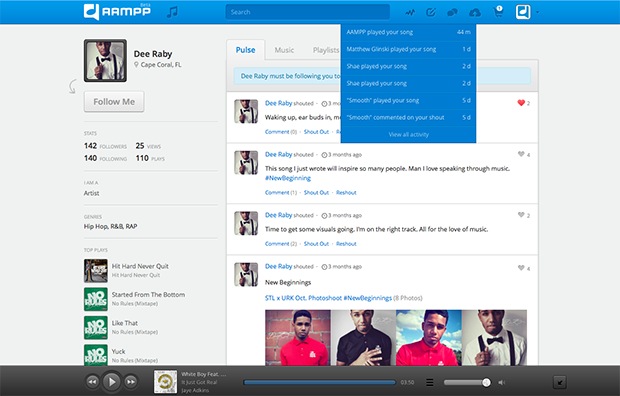The height and width of the screenshot is (396, 620).
Task: Click Shout Out under 'This song I just wrote' shout
Action: pos(316,193)
